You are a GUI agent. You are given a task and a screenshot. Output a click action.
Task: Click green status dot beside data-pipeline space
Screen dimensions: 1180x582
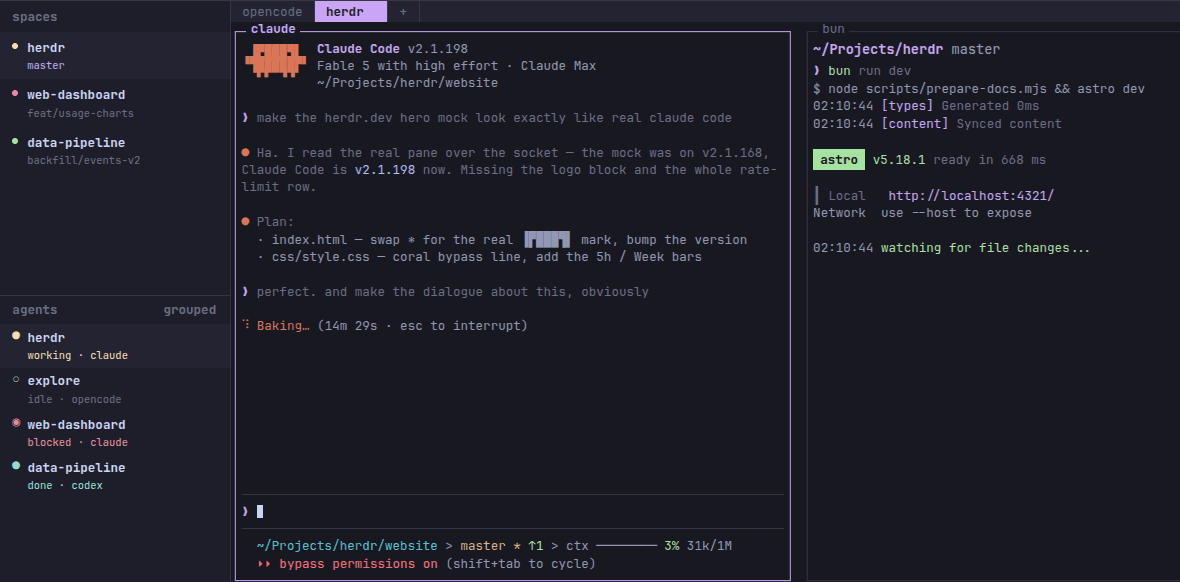pyautogui.click(x=15, y=142)
